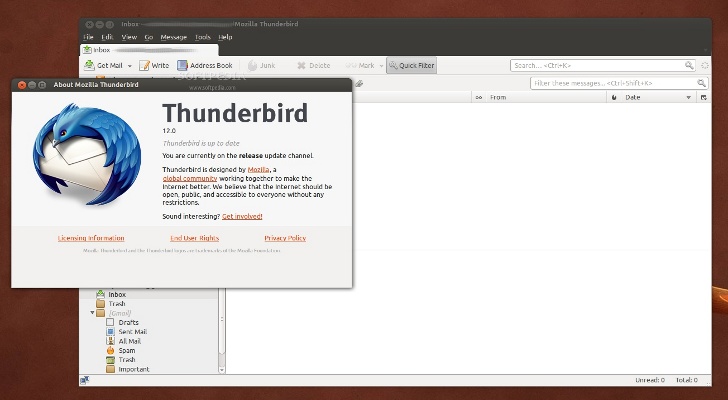This screenshot has height=400, width=728.
Task: Click the Junk toolbar button
Action: [261, 65]
